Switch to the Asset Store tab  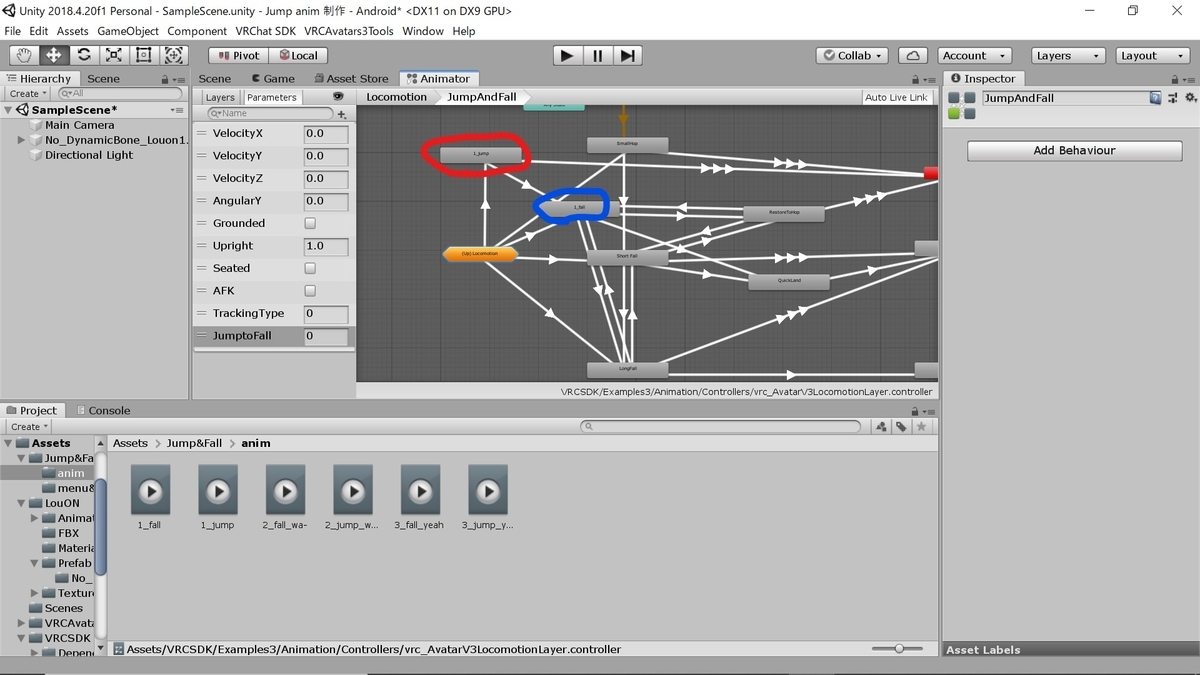pos(350,78)
